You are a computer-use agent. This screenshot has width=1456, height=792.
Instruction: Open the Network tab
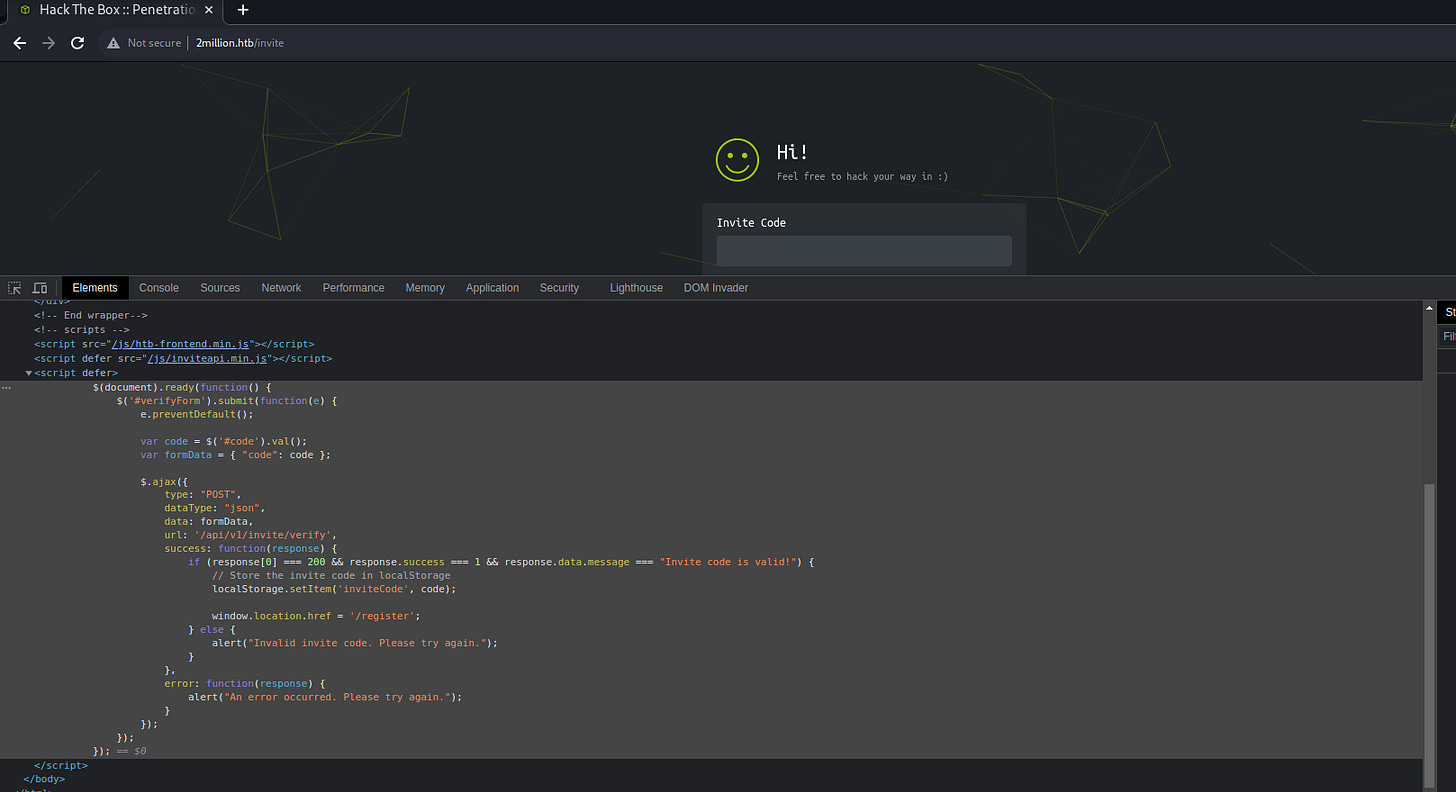click(281, 288)
